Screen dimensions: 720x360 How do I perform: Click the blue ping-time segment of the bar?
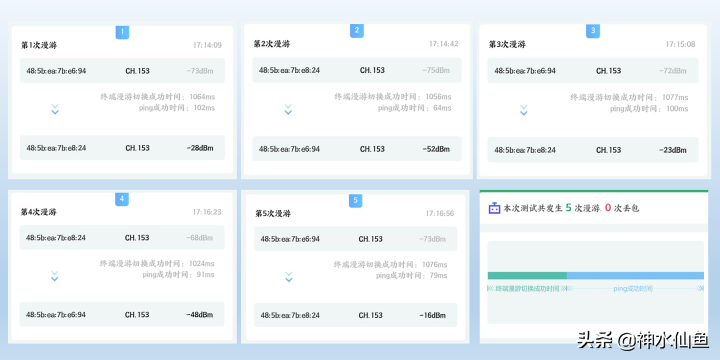(636, 276)
